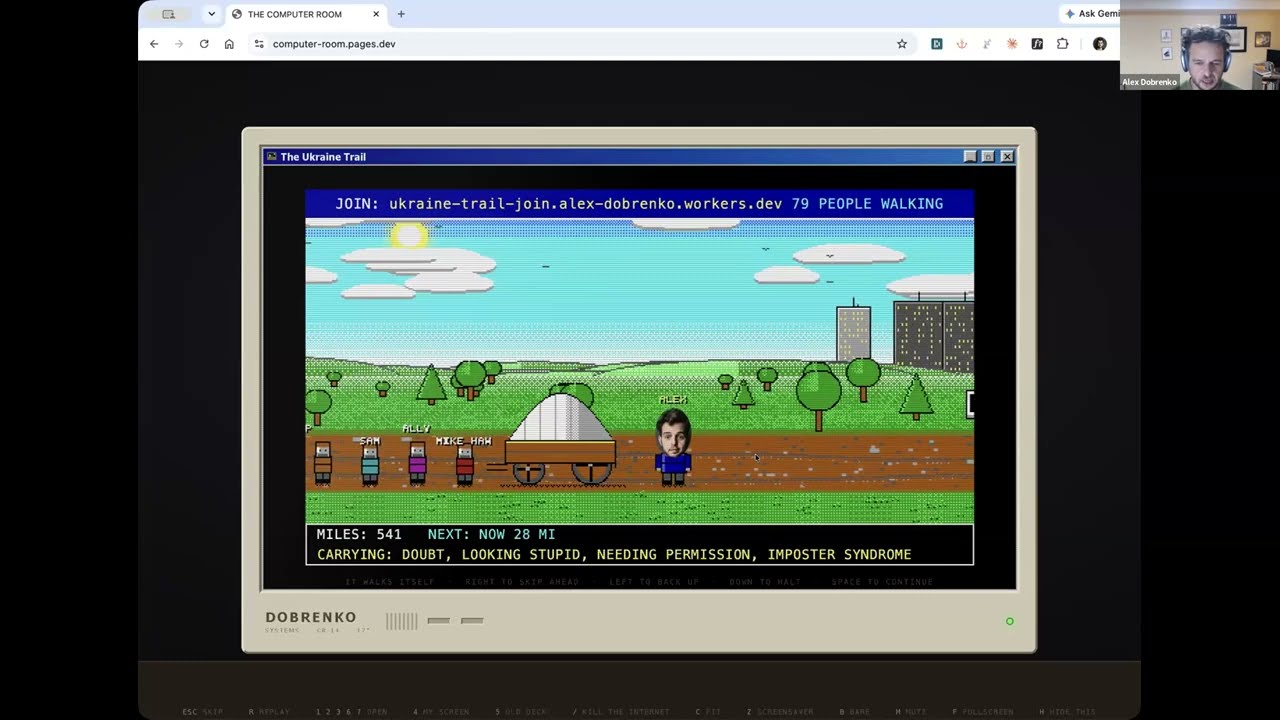1280x720 pixels.
Task: Click the Ask Gemini button
Action: [x=1092, y=14]
